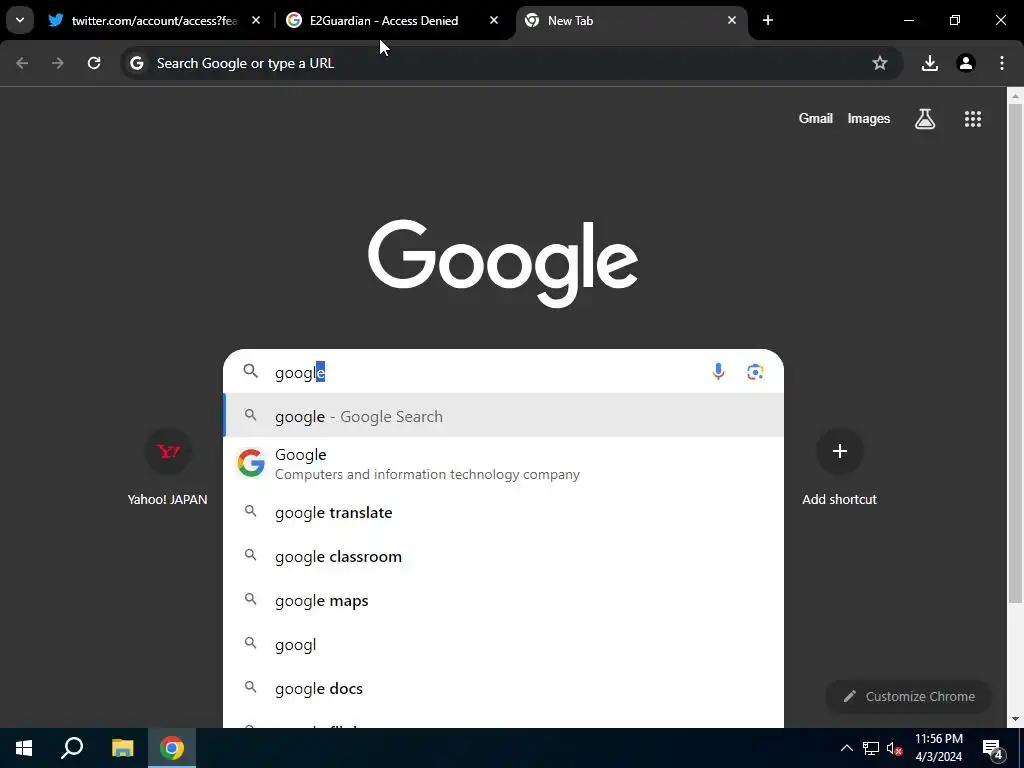Image resolution: width=1024 pixels, height=768 pixels.
Task: Select the New Tab tab
Action: click(632, 20)
